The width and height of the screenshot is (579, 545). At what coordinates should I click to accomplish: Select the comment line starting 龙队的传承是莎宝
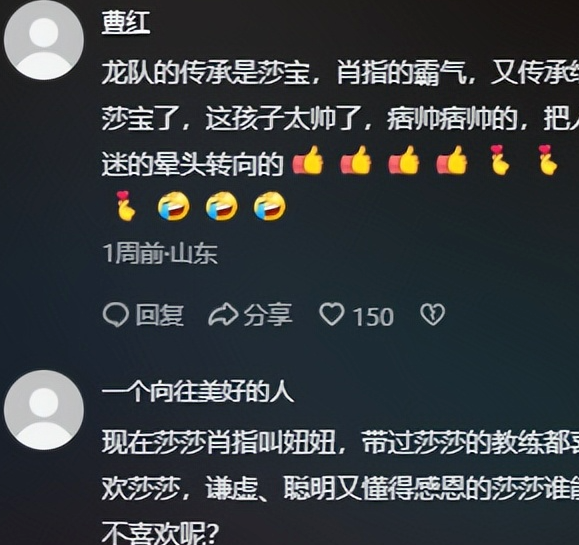tap(340, 73)
